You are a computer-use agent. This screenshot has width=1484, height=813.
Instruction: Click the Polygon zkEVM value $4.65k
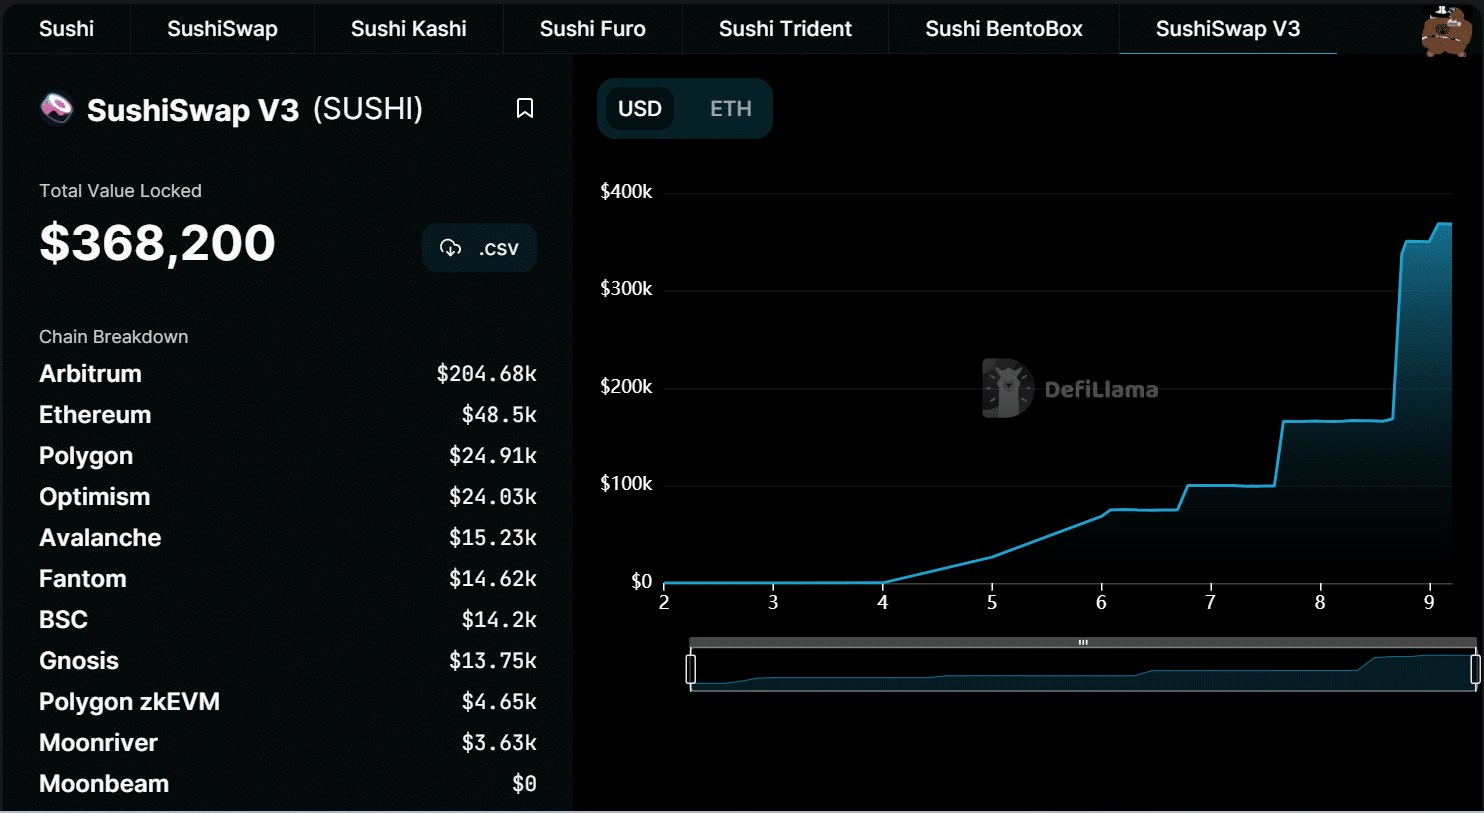(499, 702)
